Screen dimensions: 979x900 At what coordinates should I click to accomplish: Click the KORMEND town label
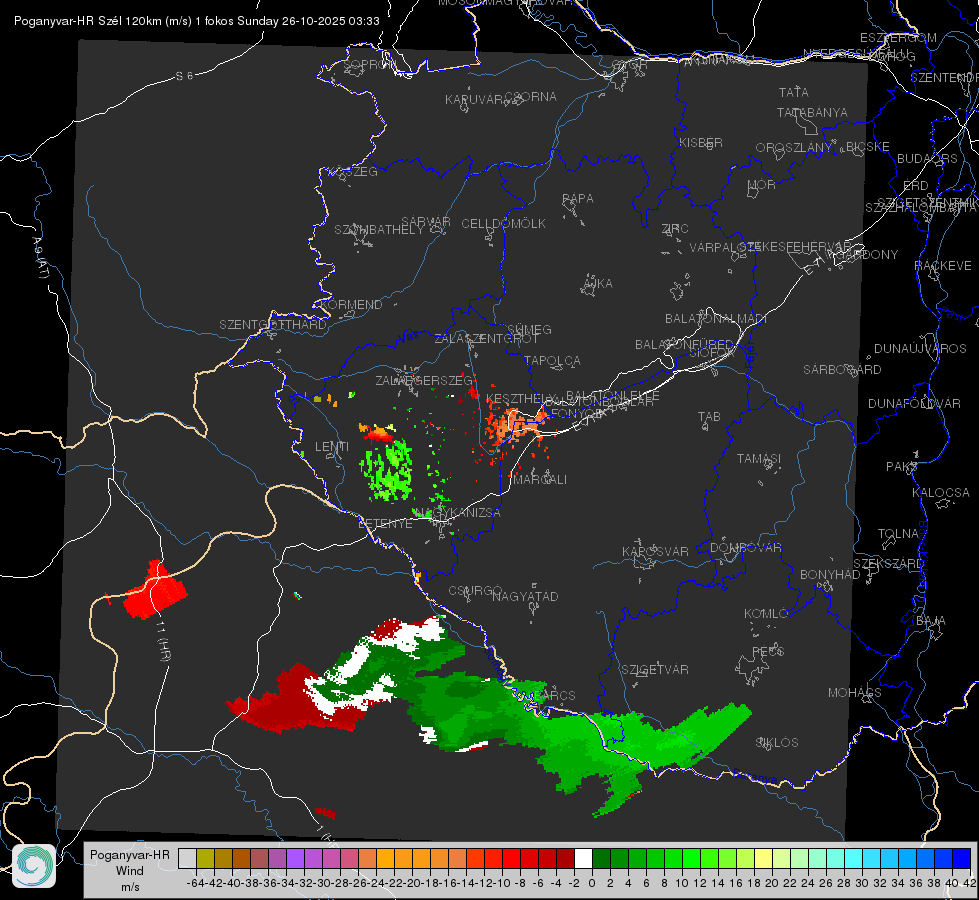point(351,305)
